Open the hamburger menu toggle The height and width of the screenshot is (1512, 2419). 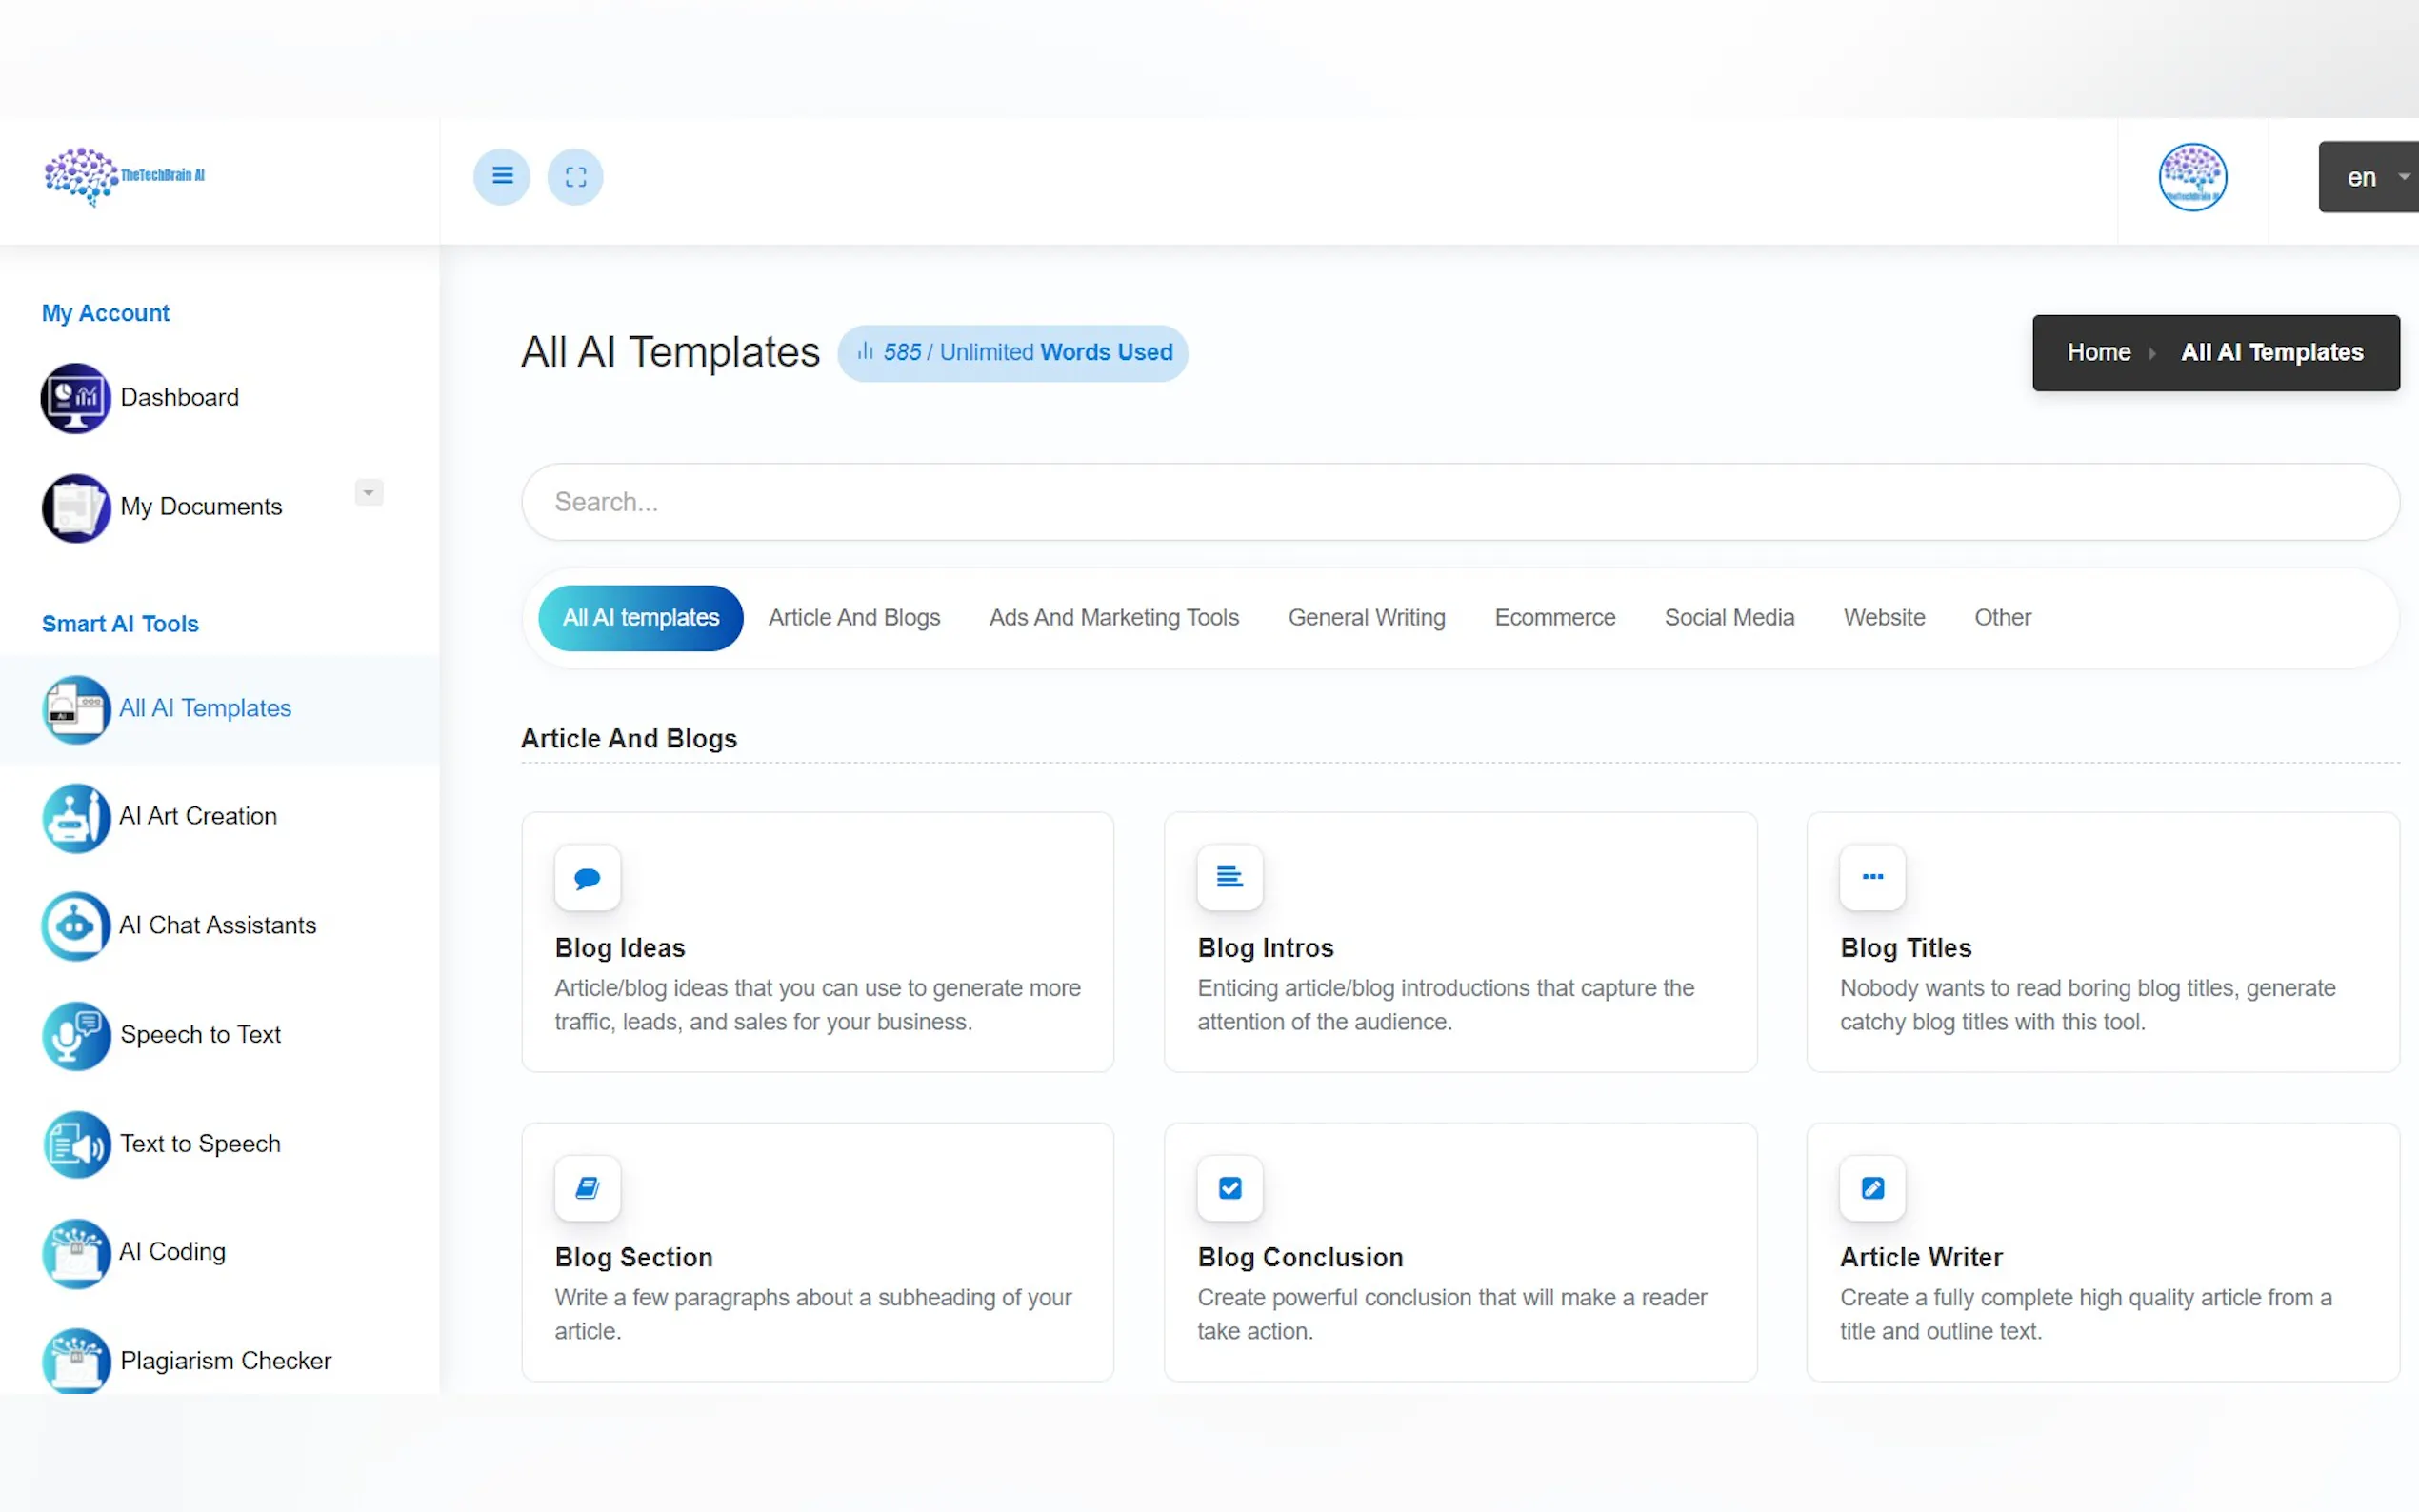click(x=502, y=176)
